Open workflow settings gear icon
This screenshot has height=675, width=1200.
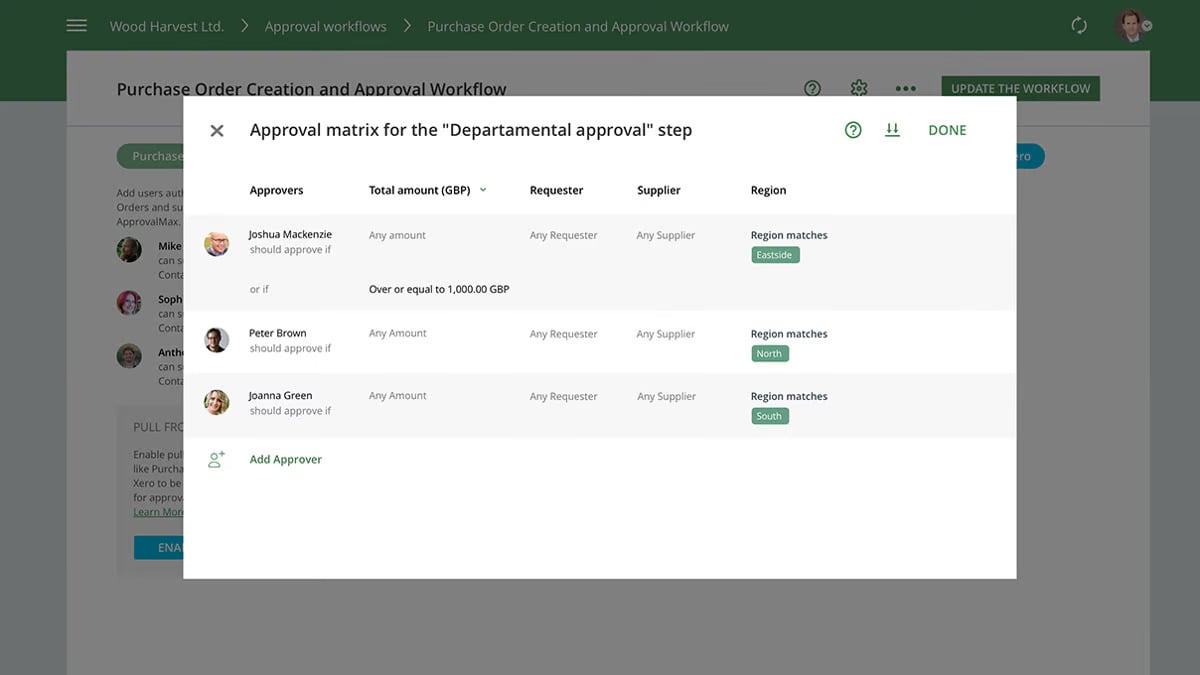coord(859,88)
